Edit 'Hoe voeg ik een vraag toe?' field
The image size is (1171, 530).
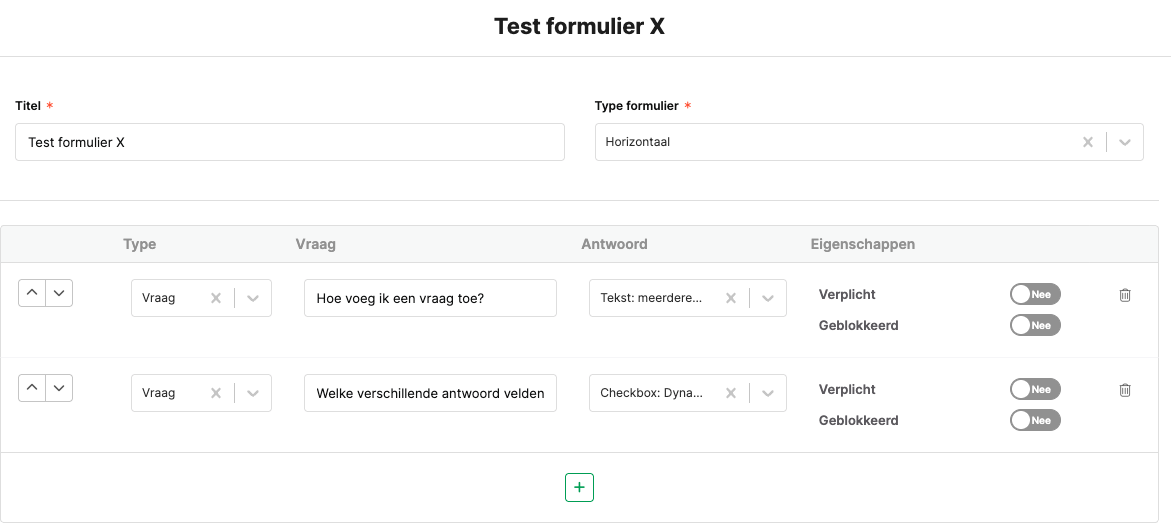tap(430, 298)
